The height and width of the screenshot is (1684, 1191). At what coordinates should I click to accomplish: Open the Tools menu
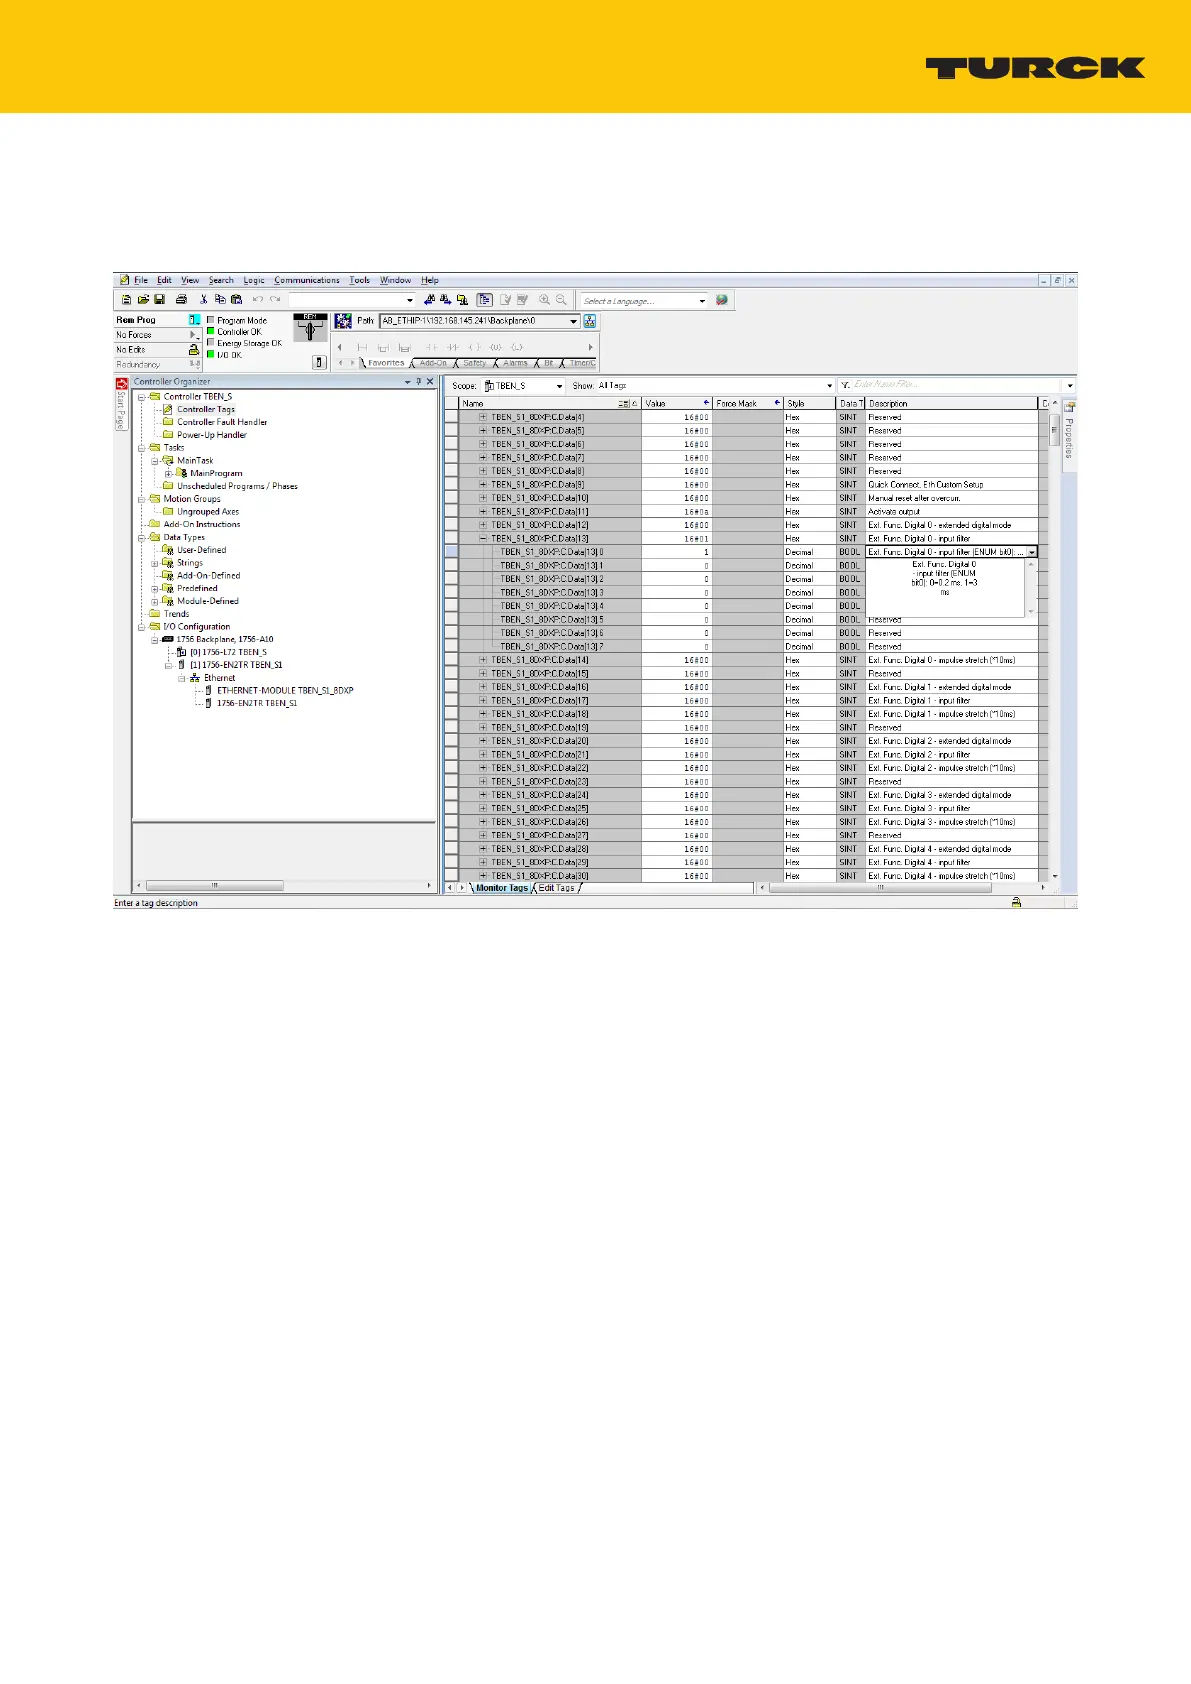coord(360,280)
